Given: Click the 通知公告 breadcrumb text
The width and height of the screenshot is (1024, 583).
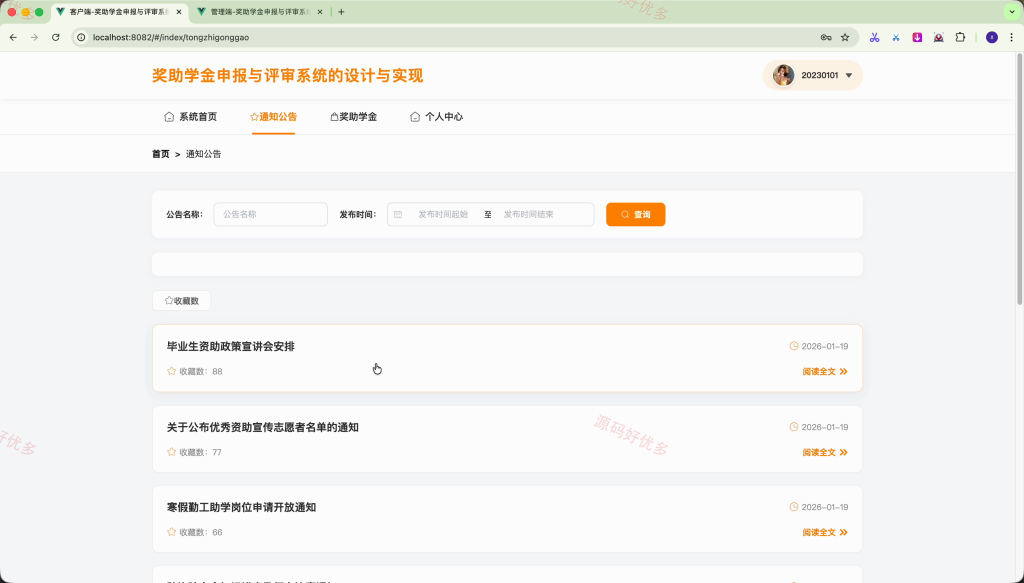Looking at the screenshot, I should tap(204, 154).
